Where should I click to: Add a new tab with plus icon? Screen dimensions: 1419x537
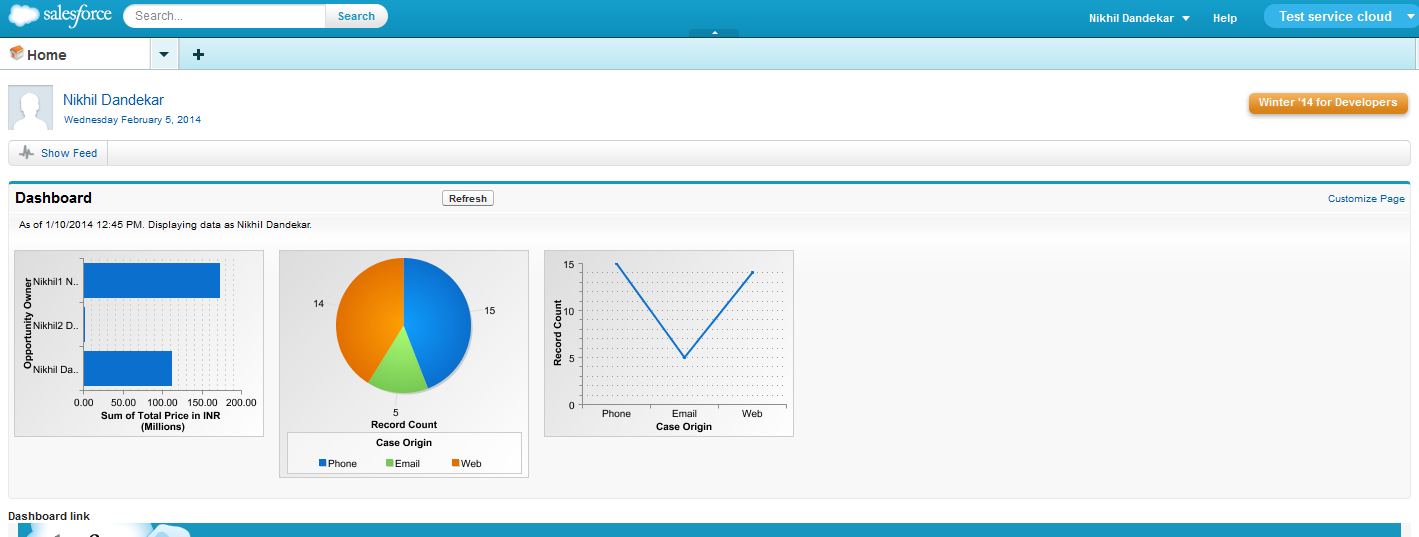[198, 54]
